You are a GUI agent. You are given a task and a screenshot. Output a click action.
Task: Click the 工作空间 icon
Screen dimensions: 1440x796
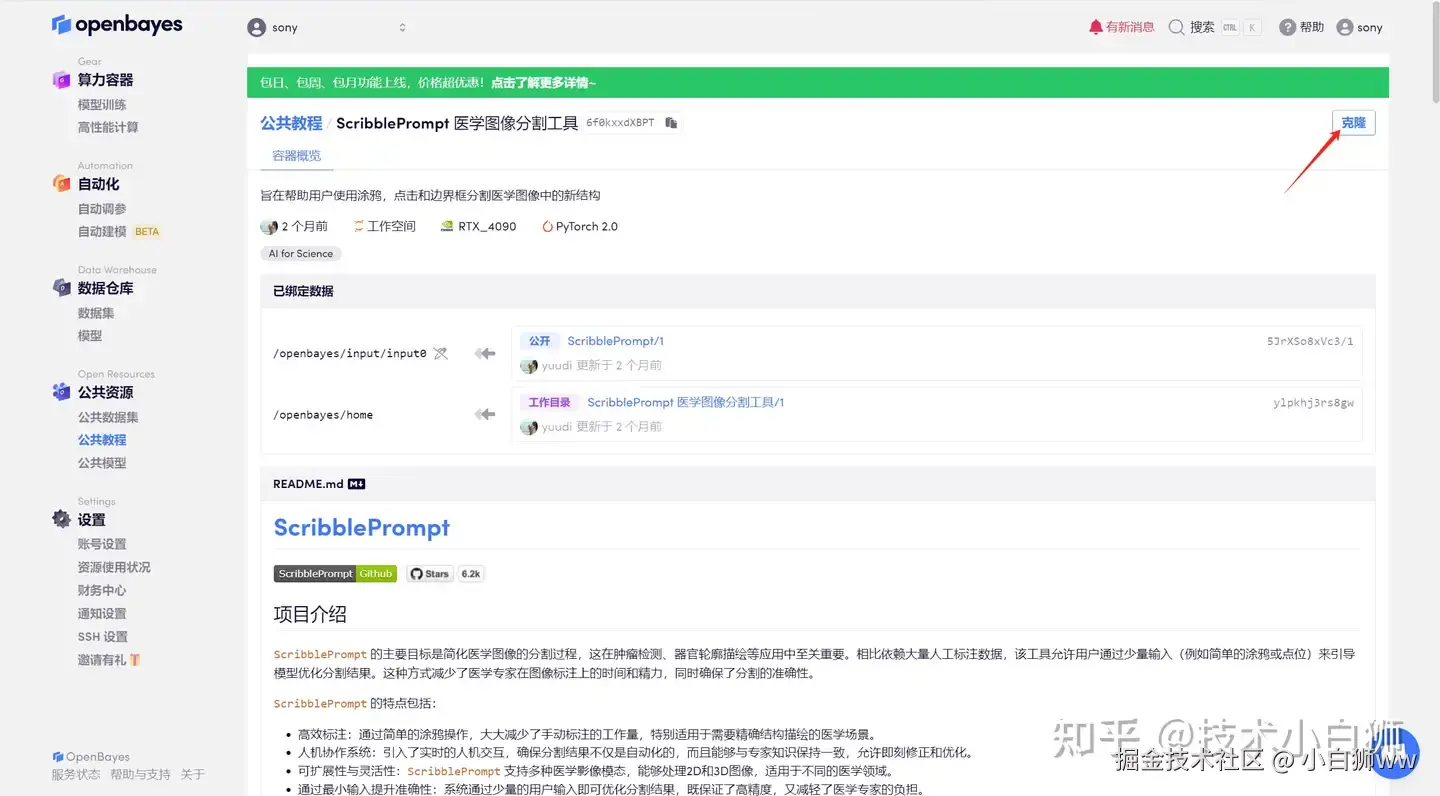358,227
